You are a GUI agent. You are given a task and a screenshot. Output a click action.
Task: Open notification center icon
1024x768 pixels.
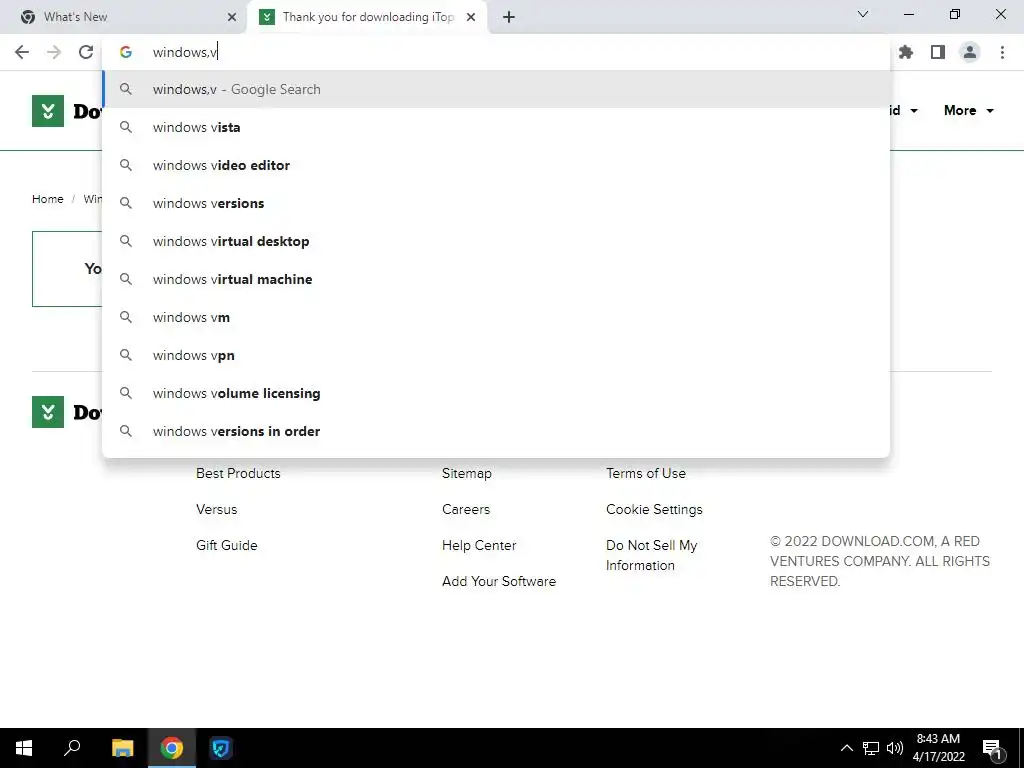[x=993, y=749]
